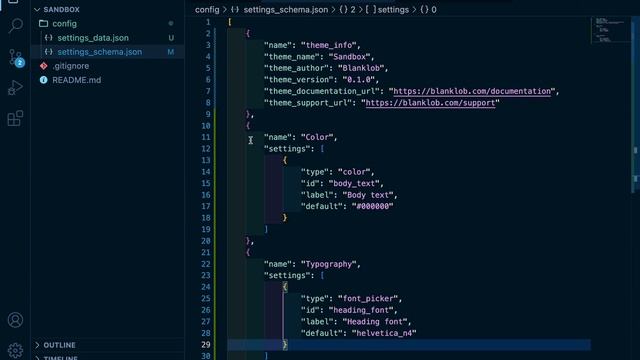The width and height of the screenshot is (640, 360).
Task: Click the config breadcrumb segment
Action: tap(207, 10)
